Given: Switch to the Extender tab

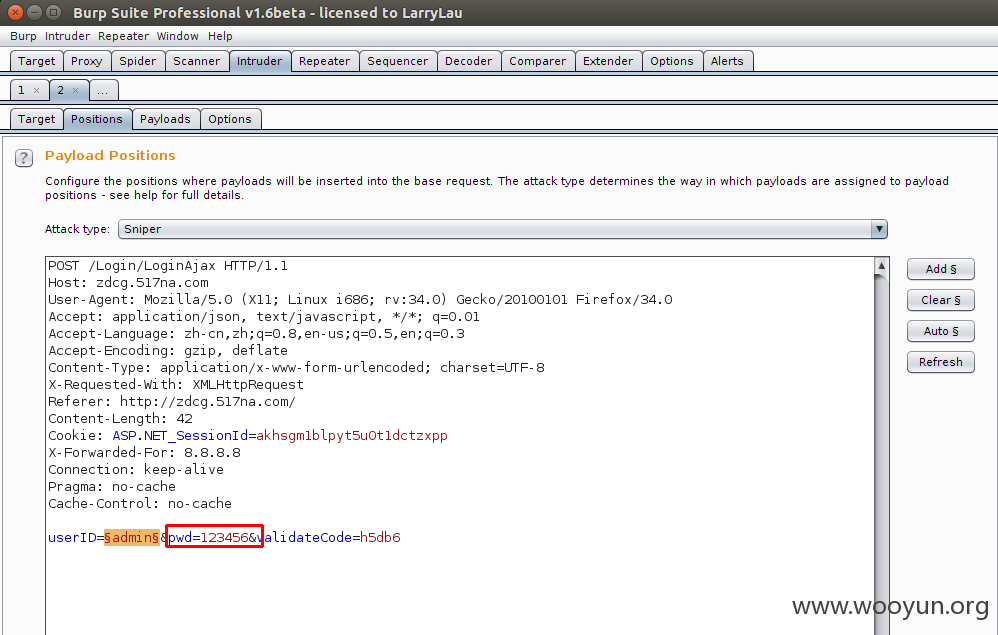Looking at the screenshot, I should point(608,61).
